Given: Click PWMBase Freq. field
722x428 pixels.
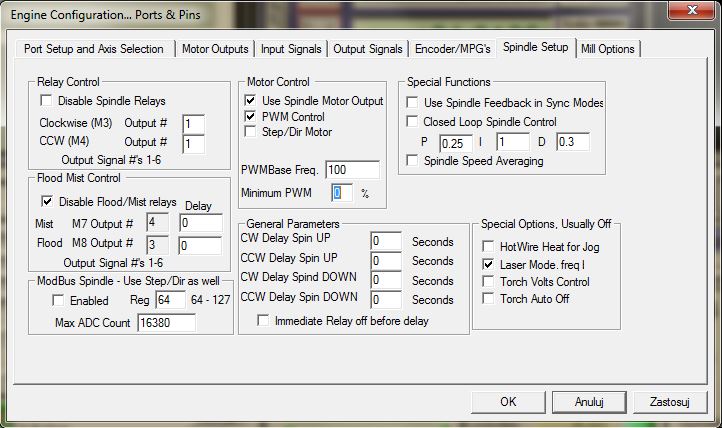Looking at the screenshot, I should pyautogui.click(x=353, y=170).
